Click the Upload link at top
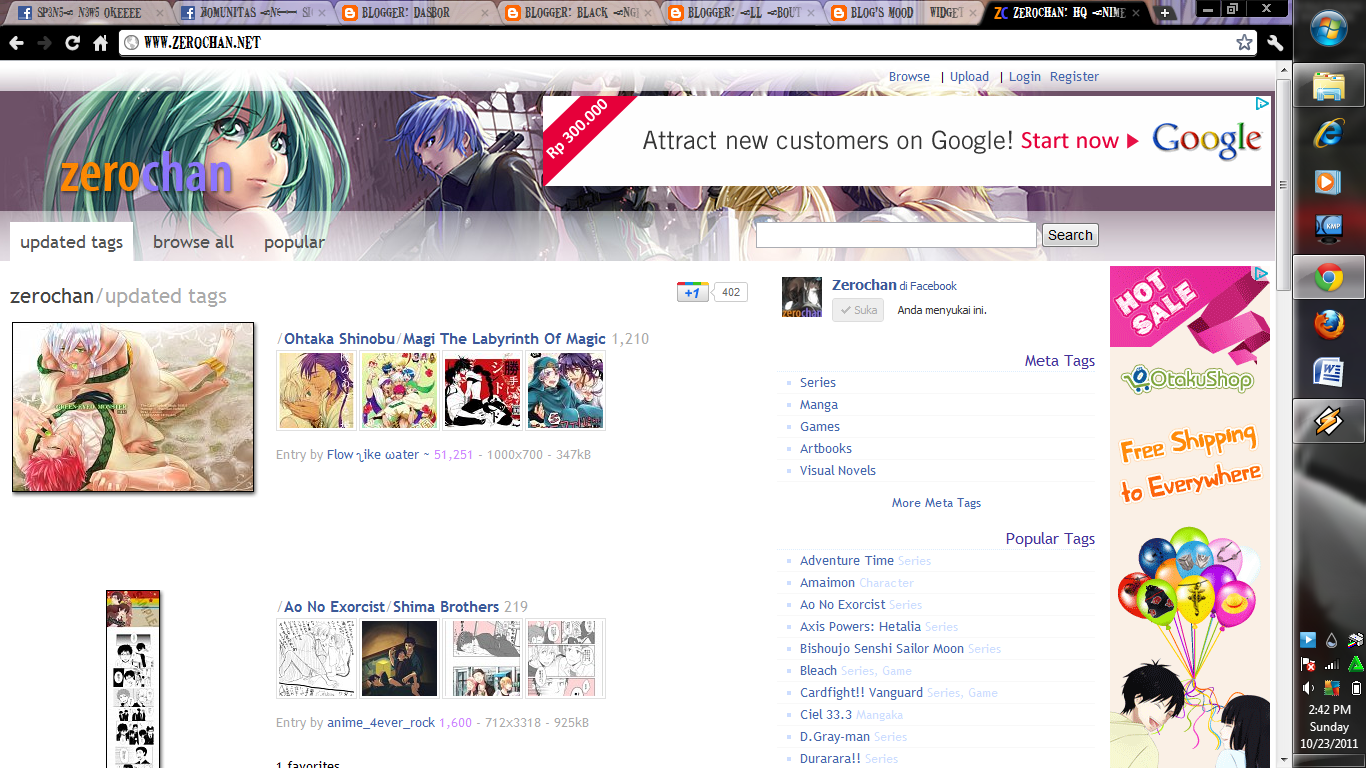 click(969, 77)
